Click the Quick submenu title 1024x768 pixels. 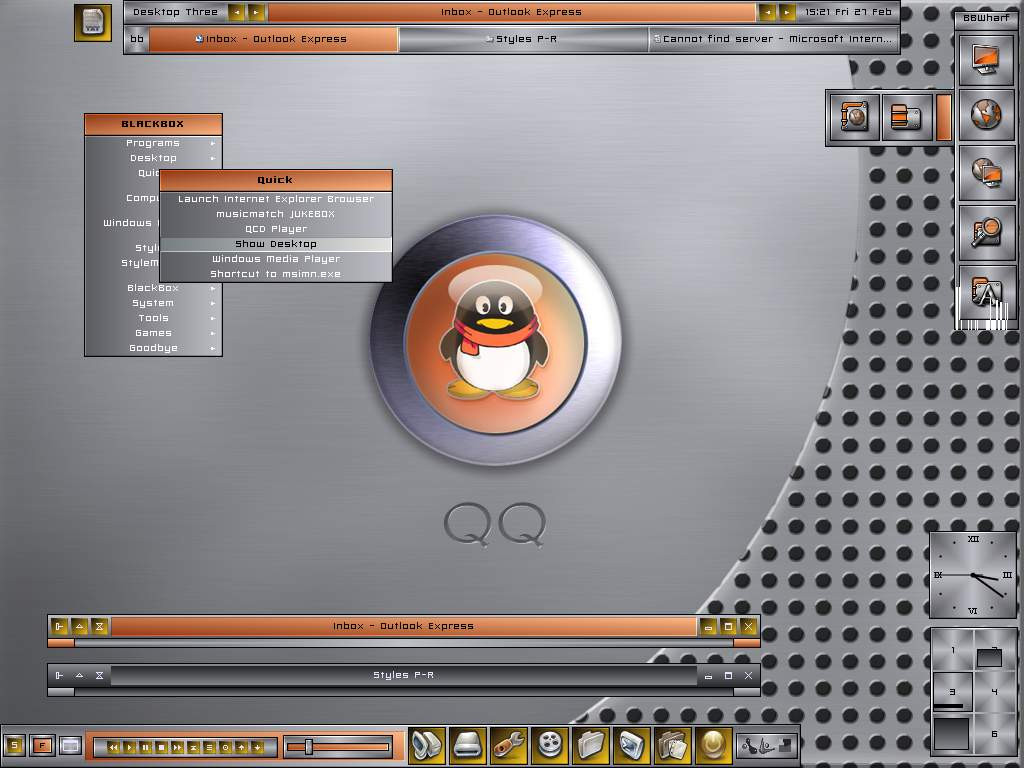276,180
